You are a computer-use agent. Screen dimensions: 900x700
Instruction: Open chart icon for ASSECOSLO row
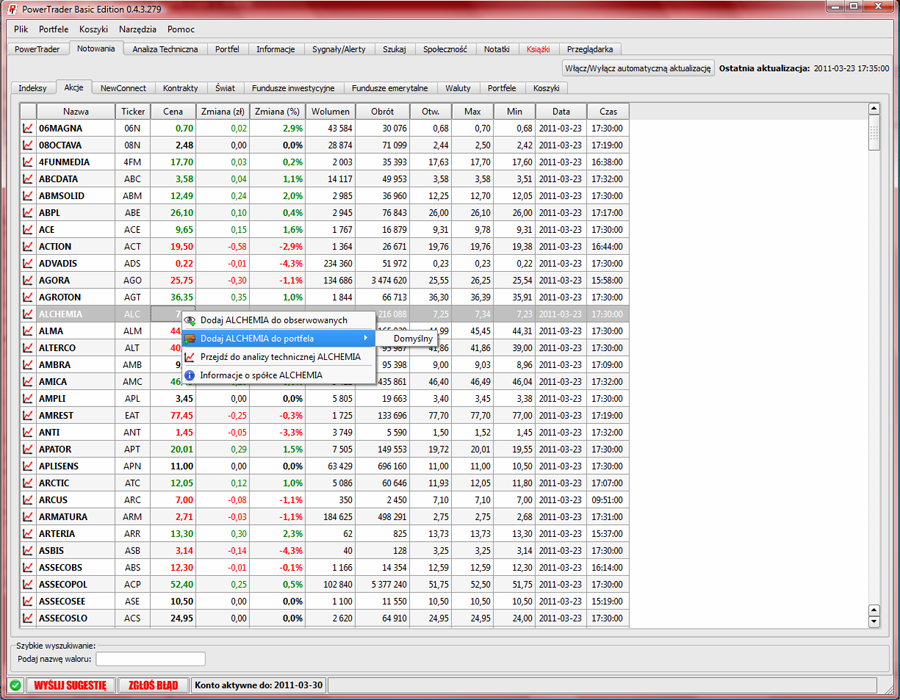point(28,619)
